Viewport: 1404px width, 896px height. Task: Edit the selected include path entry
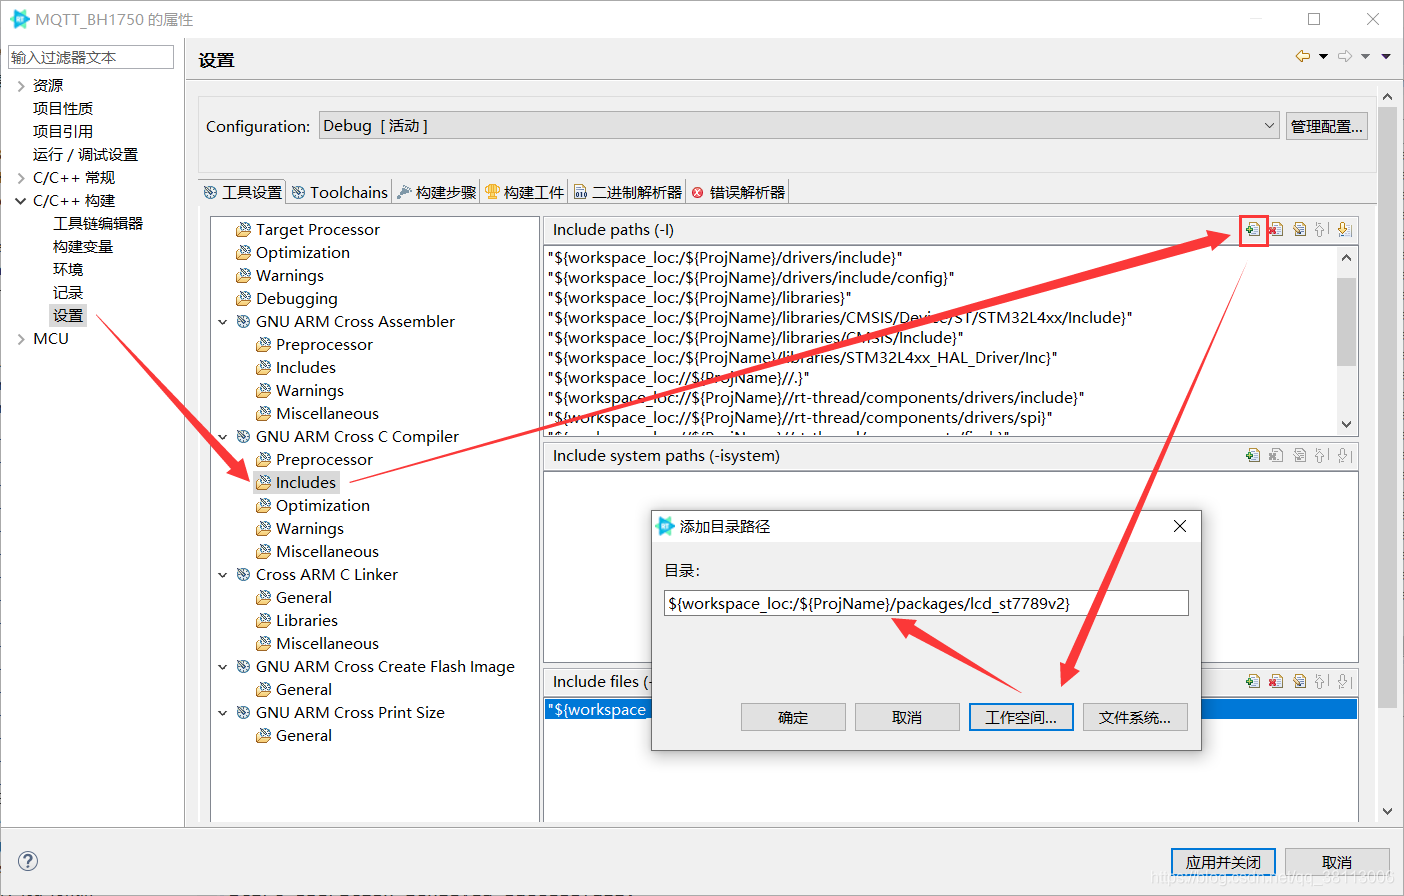(1299, 229)
